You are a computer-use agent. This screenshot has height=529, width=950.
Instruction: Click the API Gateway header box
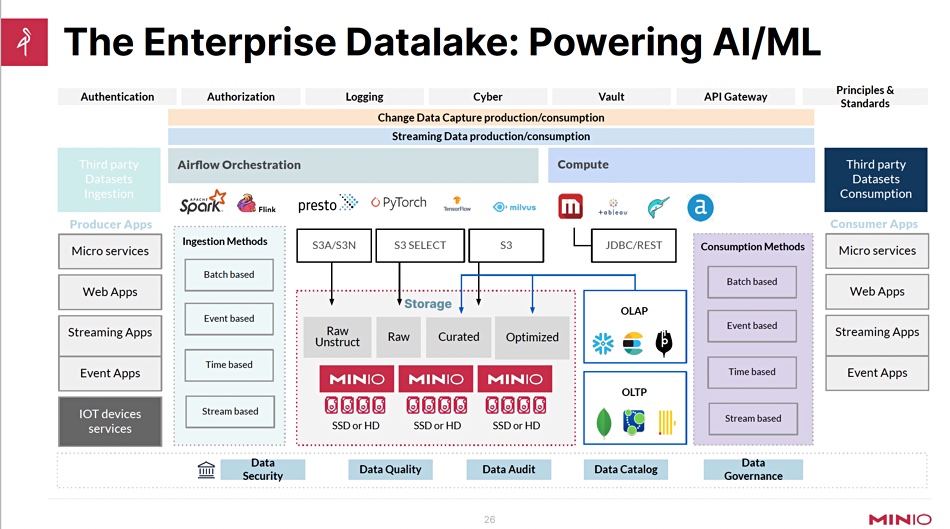(x=736, y=96)
